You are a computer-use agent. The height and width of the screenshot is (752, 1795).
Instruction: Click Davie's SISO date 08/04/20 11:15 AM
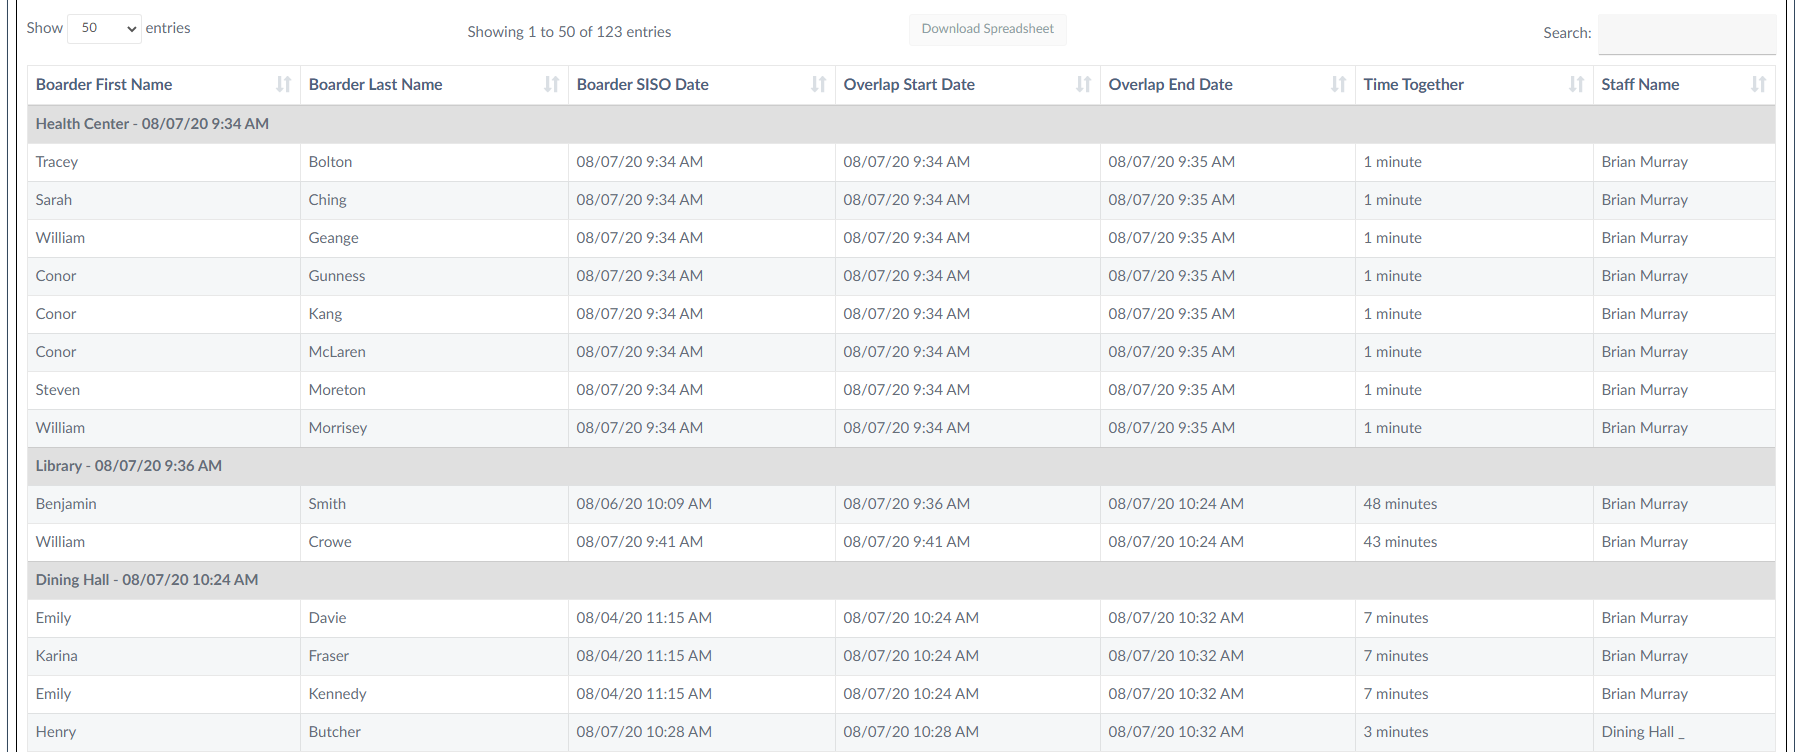[644, 618]
